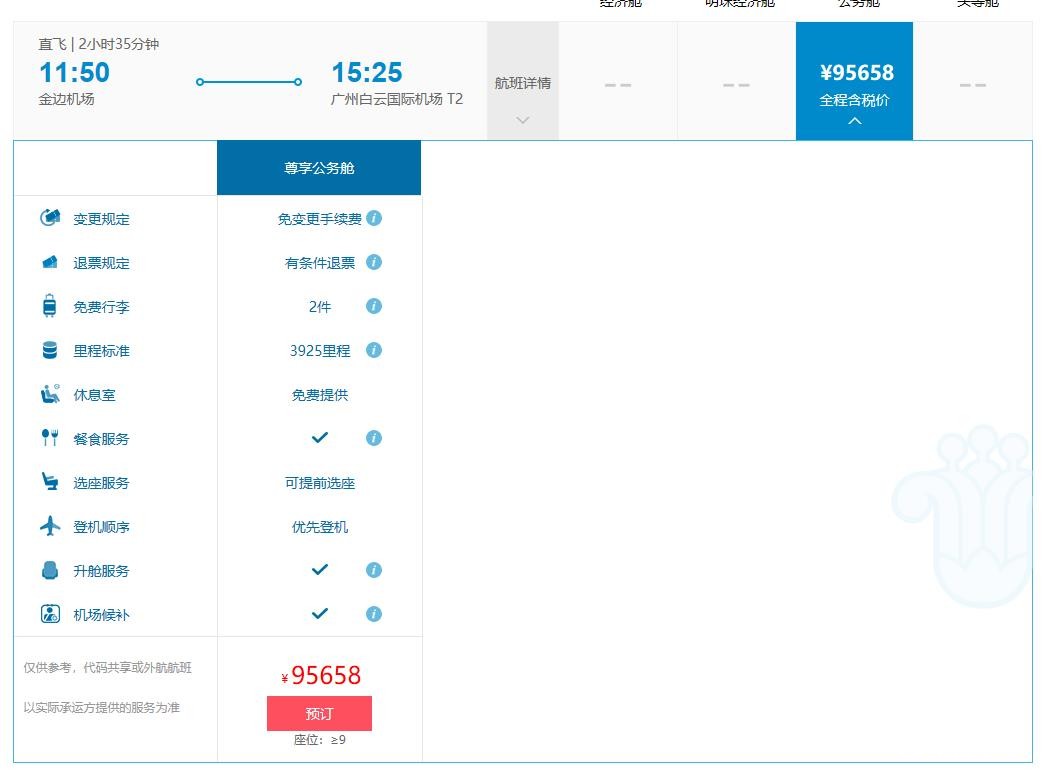Click checkmark in 升舱服务 row
1045x775 pixels.
(x=320, y=570)
